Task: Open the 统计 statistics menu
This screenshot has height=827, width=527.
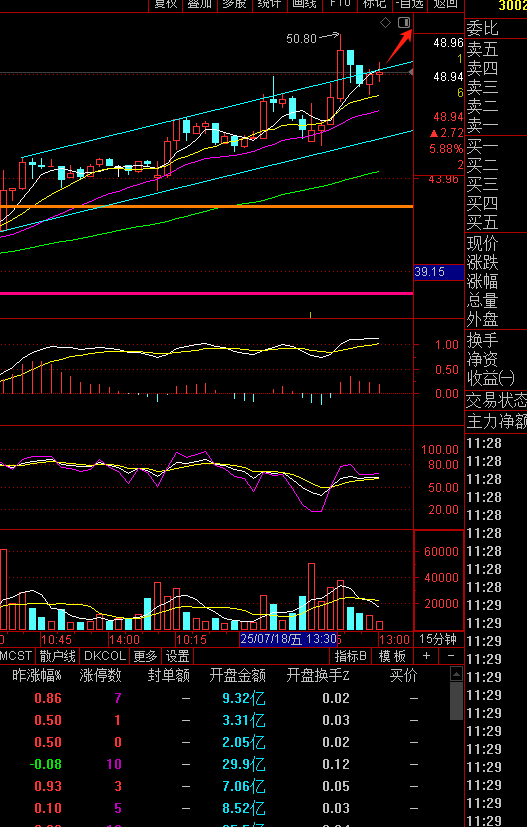Action: click(x=269, y=4)
